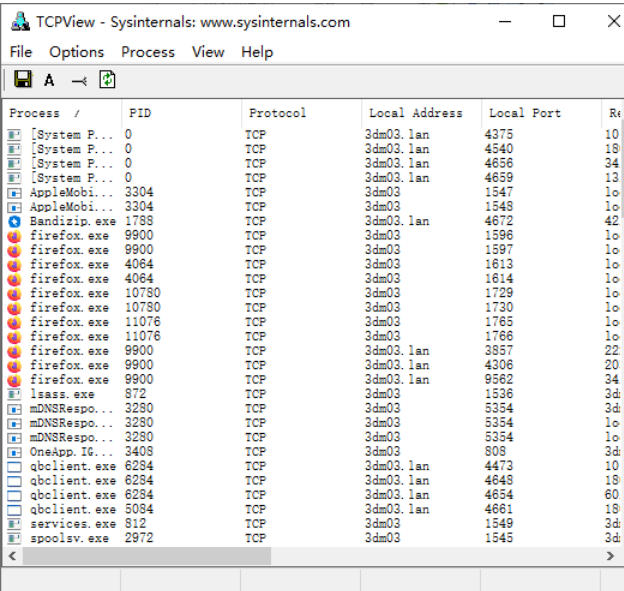Select the spoolsv.exe process icon
The width and height of the screenshot is (624, 591).
point(14,539)
